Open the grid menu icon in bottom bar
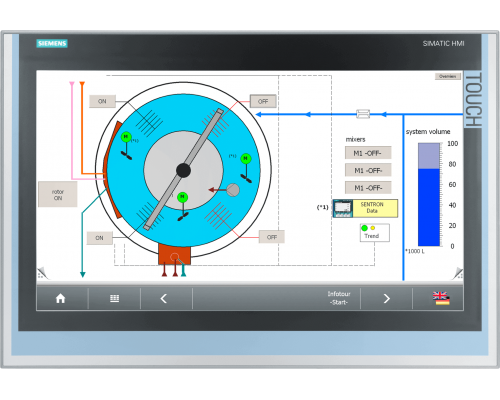 (114, 298)
